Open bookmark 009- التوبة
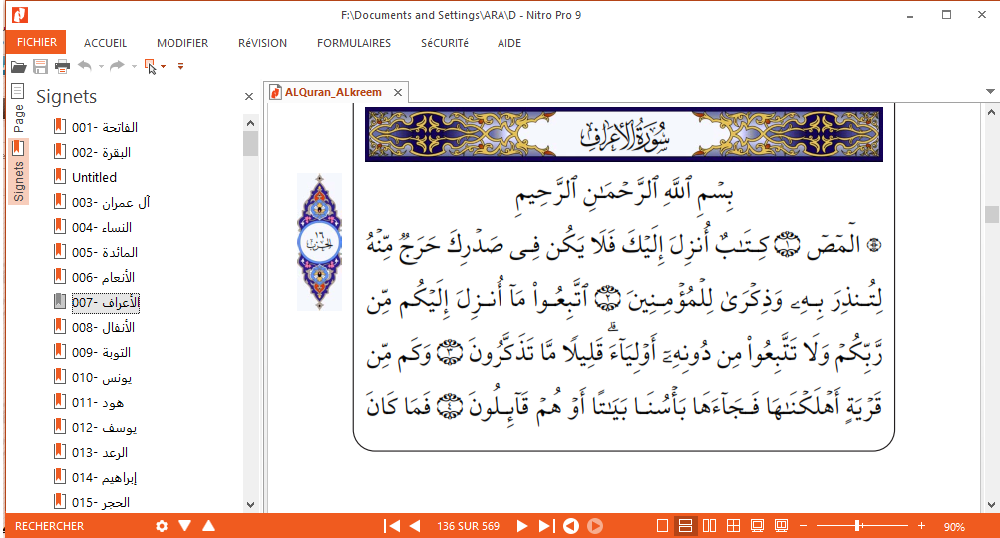Viewport: 1000px width, 538px height. [101, 353]
